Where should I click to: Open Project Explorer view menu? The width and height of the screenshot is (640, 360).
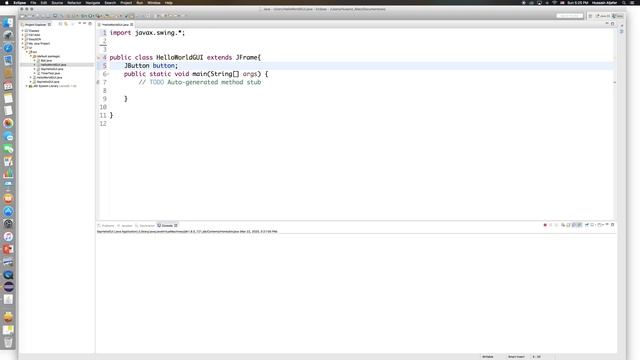[80, 24]
